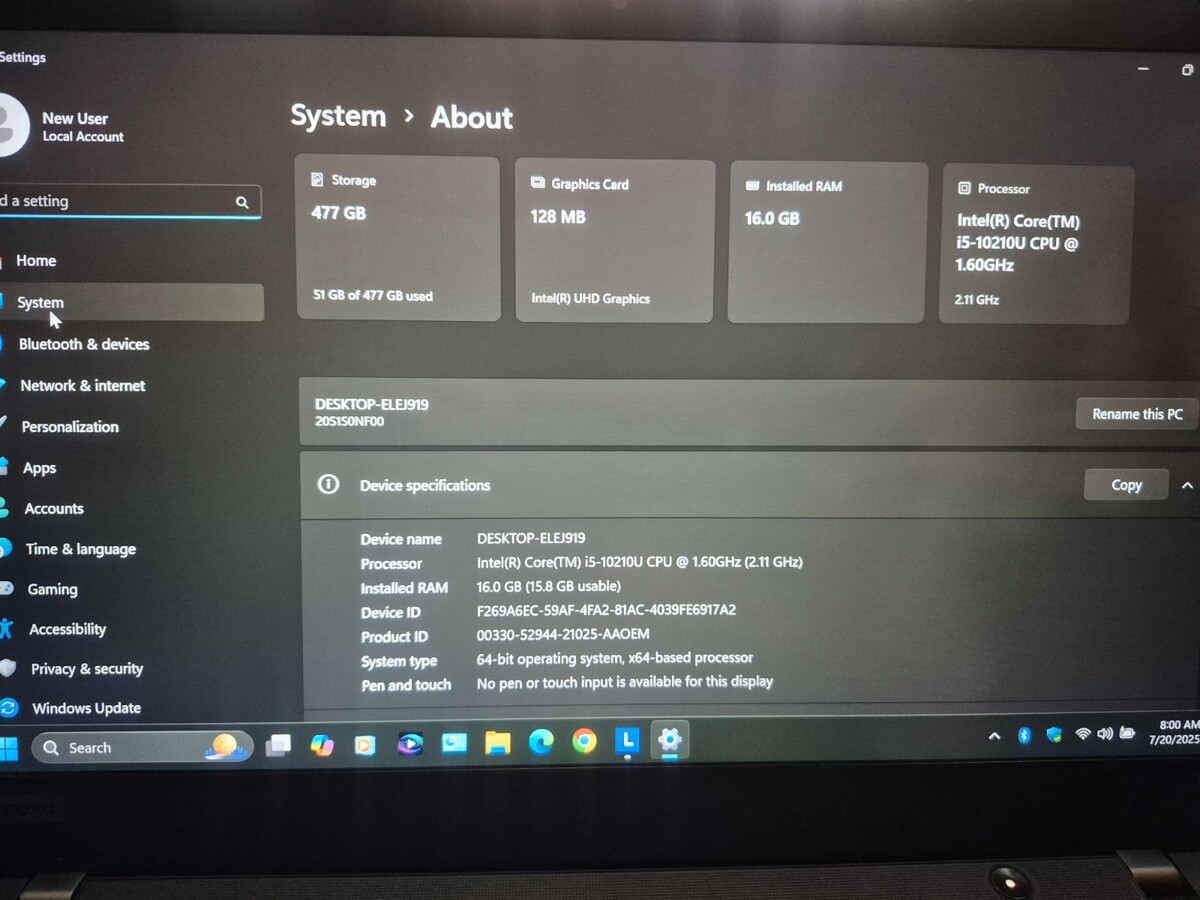
Task: Open the purple eye app in taskbar
Action: (x=410, y=744)
